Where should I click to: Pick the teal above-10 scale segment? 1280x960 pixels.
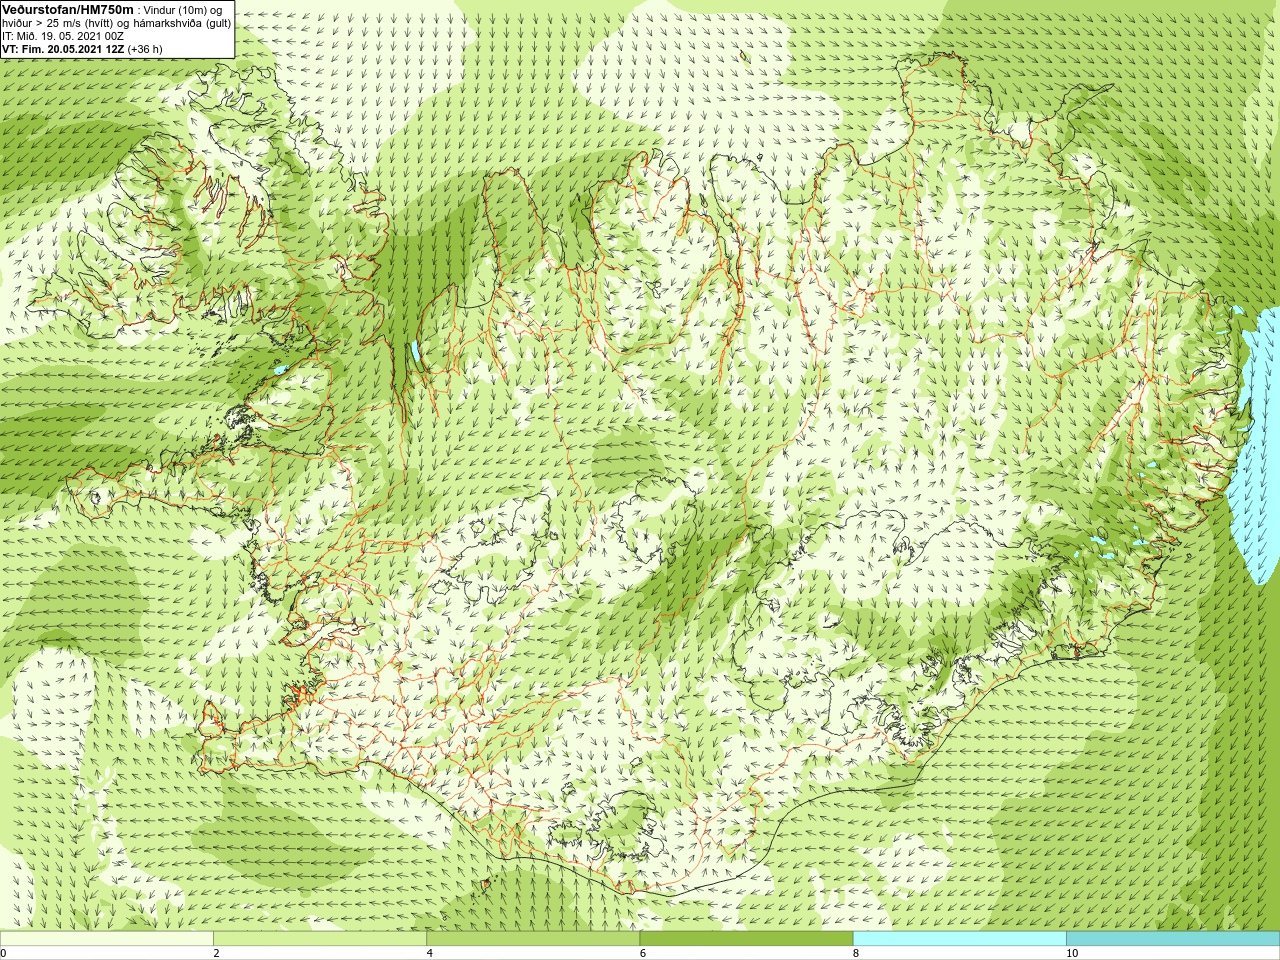tap(1173, 939)
